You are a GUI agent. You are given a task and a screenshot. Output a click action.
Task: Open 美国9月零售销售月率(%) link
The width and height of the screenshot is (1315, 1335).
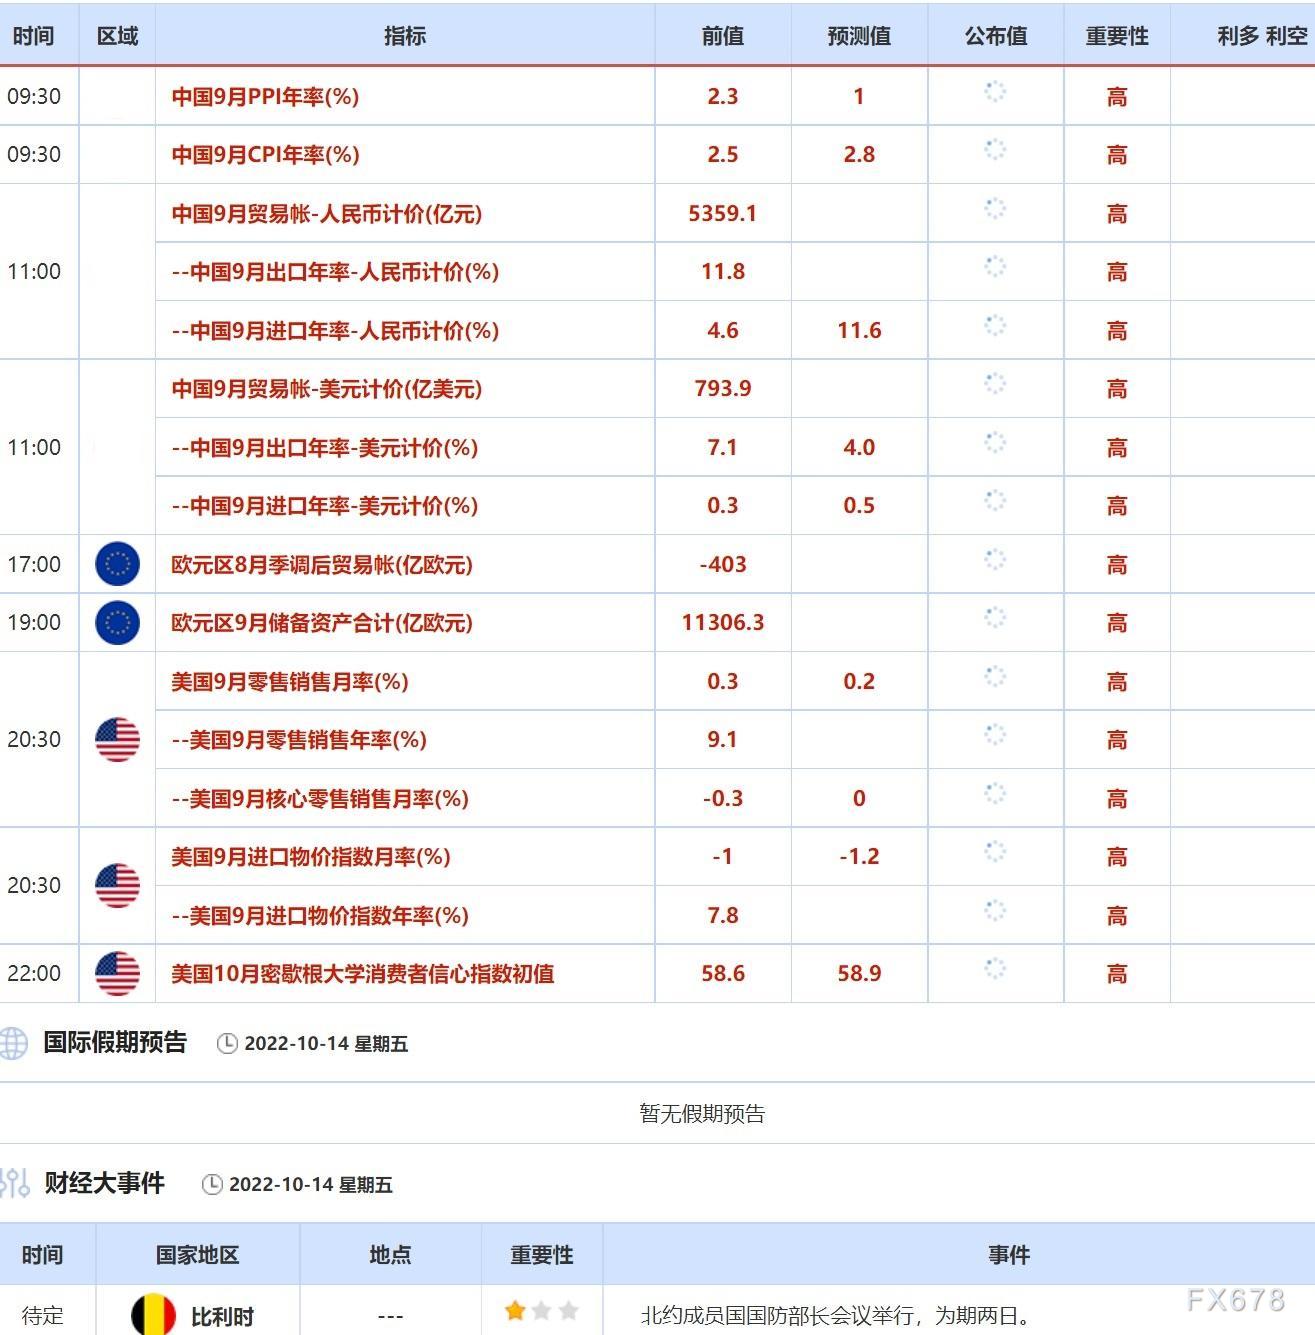[290, 681]
